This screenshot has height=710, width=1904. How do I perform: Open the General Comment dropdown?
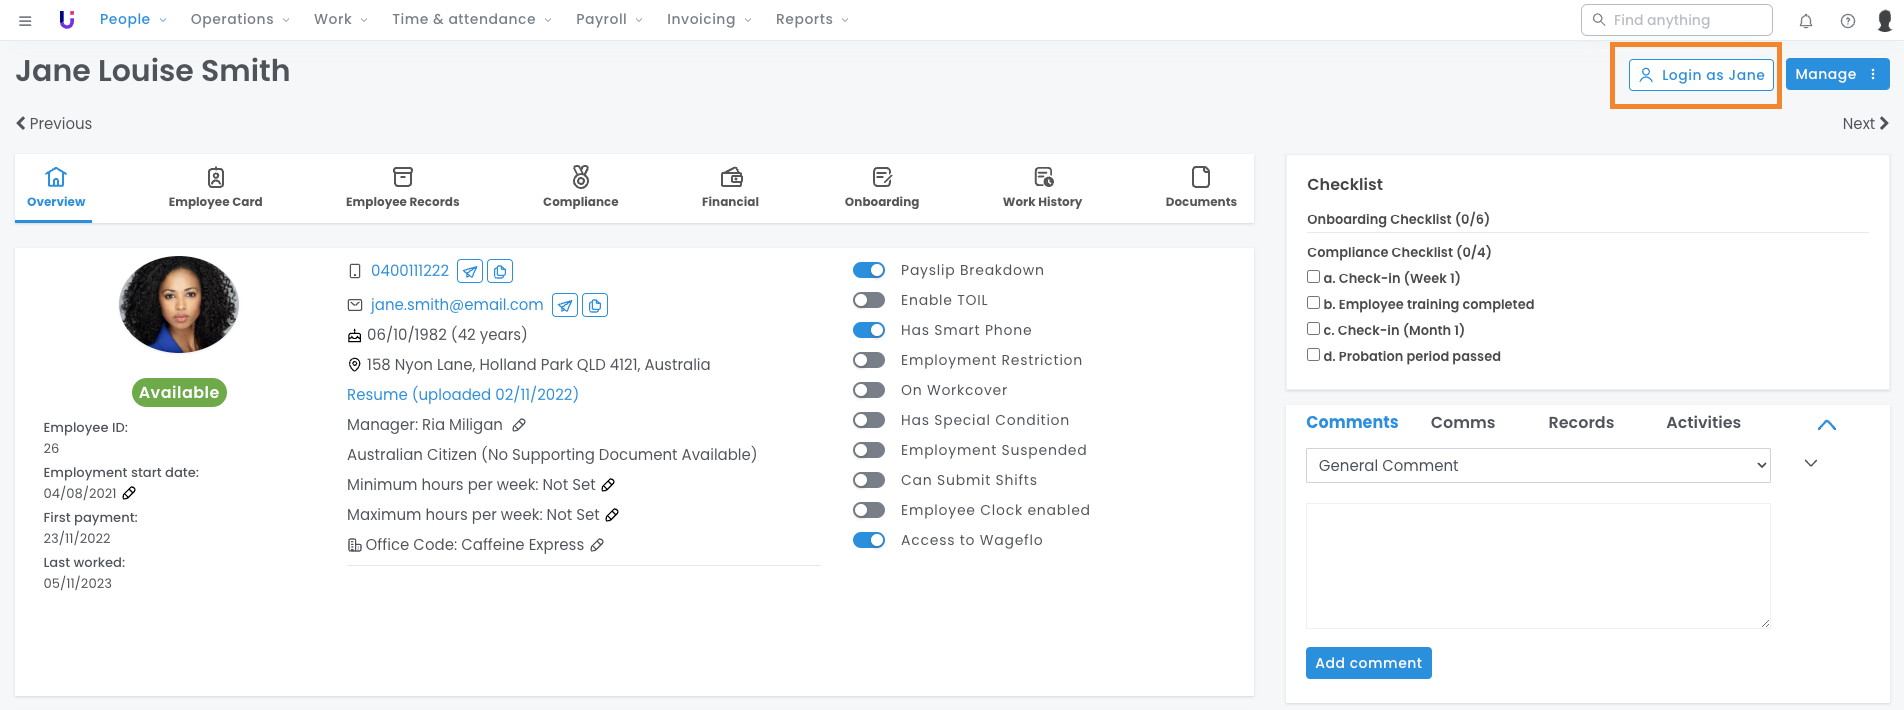[x=1537, y=465]
